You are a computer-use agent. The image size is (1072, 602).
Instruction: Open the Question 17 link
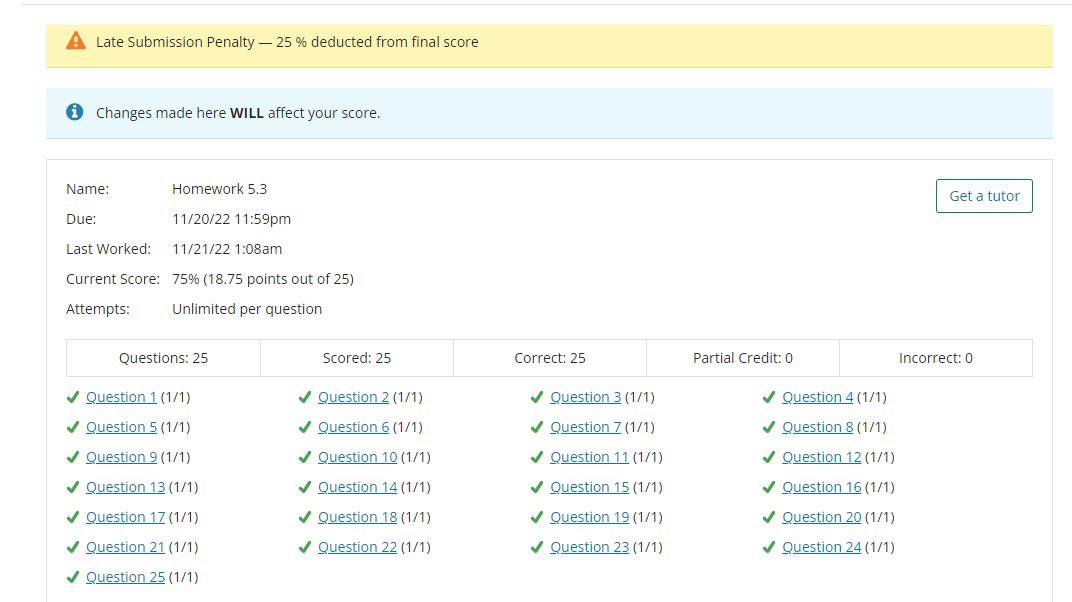(125, 517)
